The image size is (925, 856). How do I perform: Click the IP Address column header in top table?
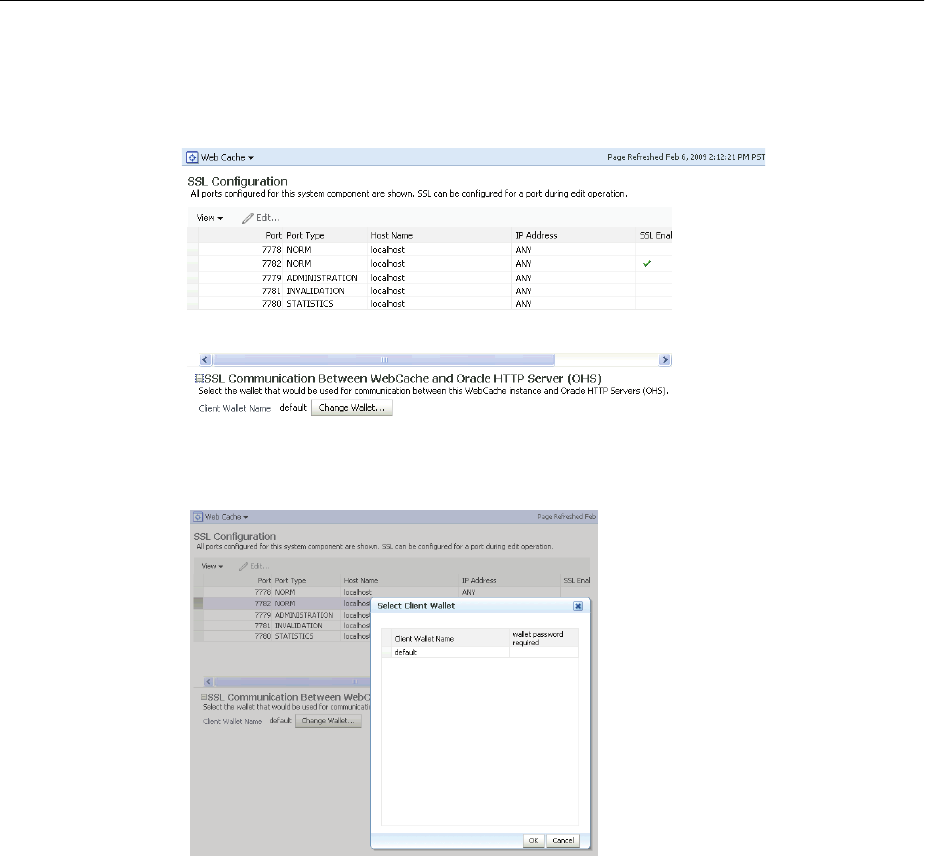(536, 235)
